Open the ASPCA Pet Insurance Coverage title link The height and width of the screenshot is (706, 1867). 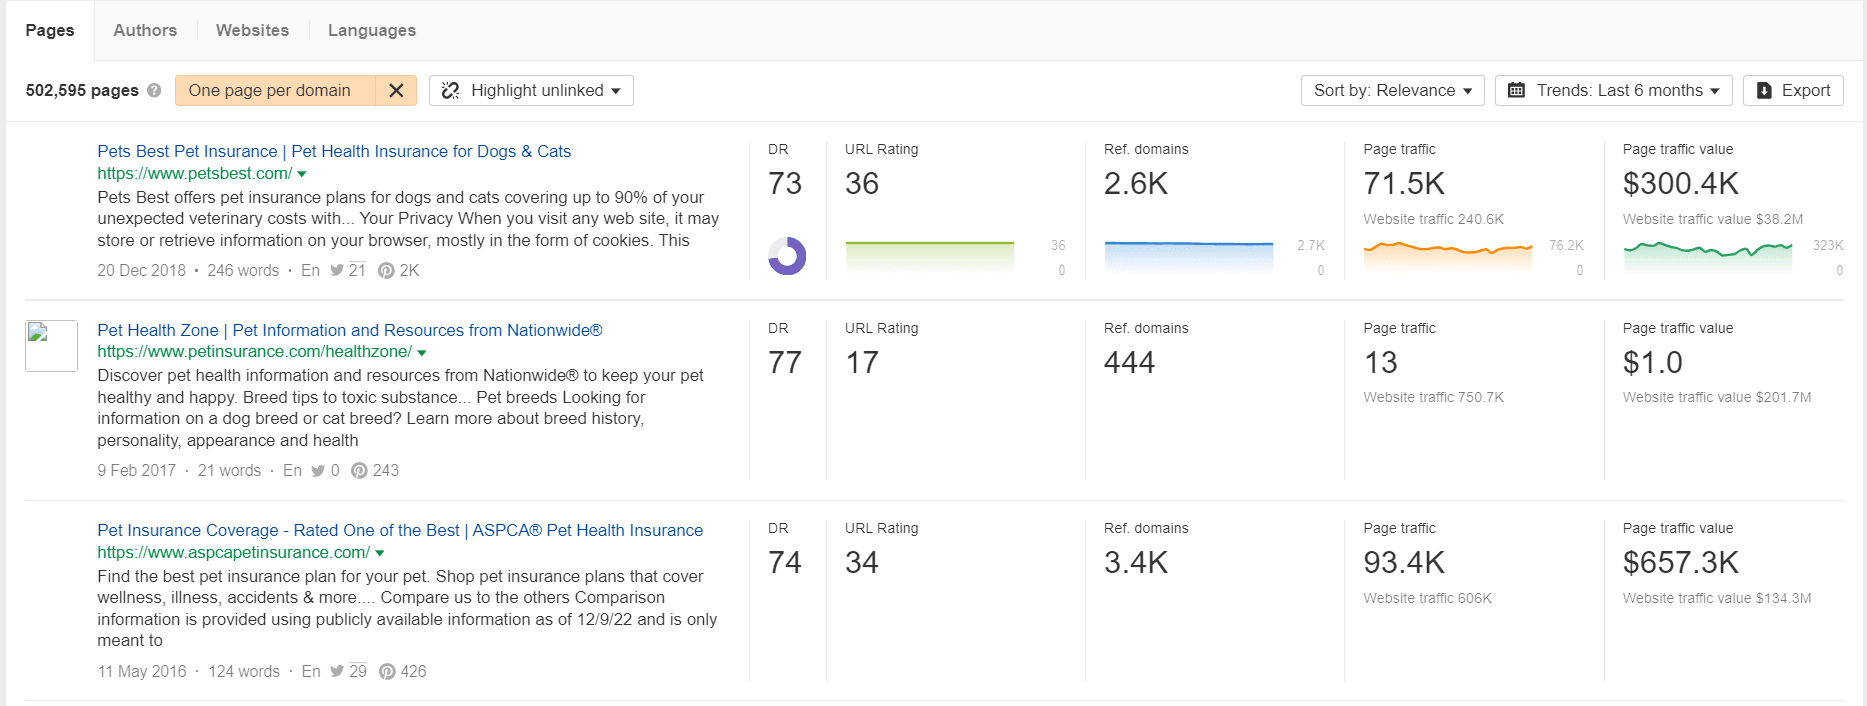400,530
